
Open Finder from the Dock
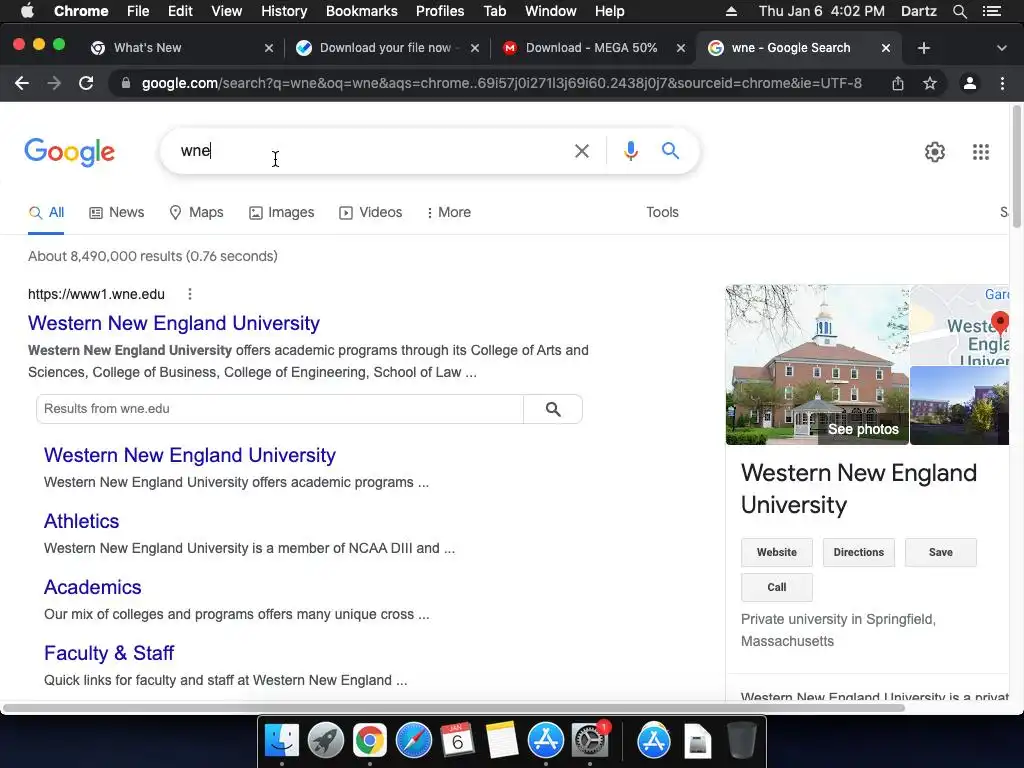click(x=281, y=741)
